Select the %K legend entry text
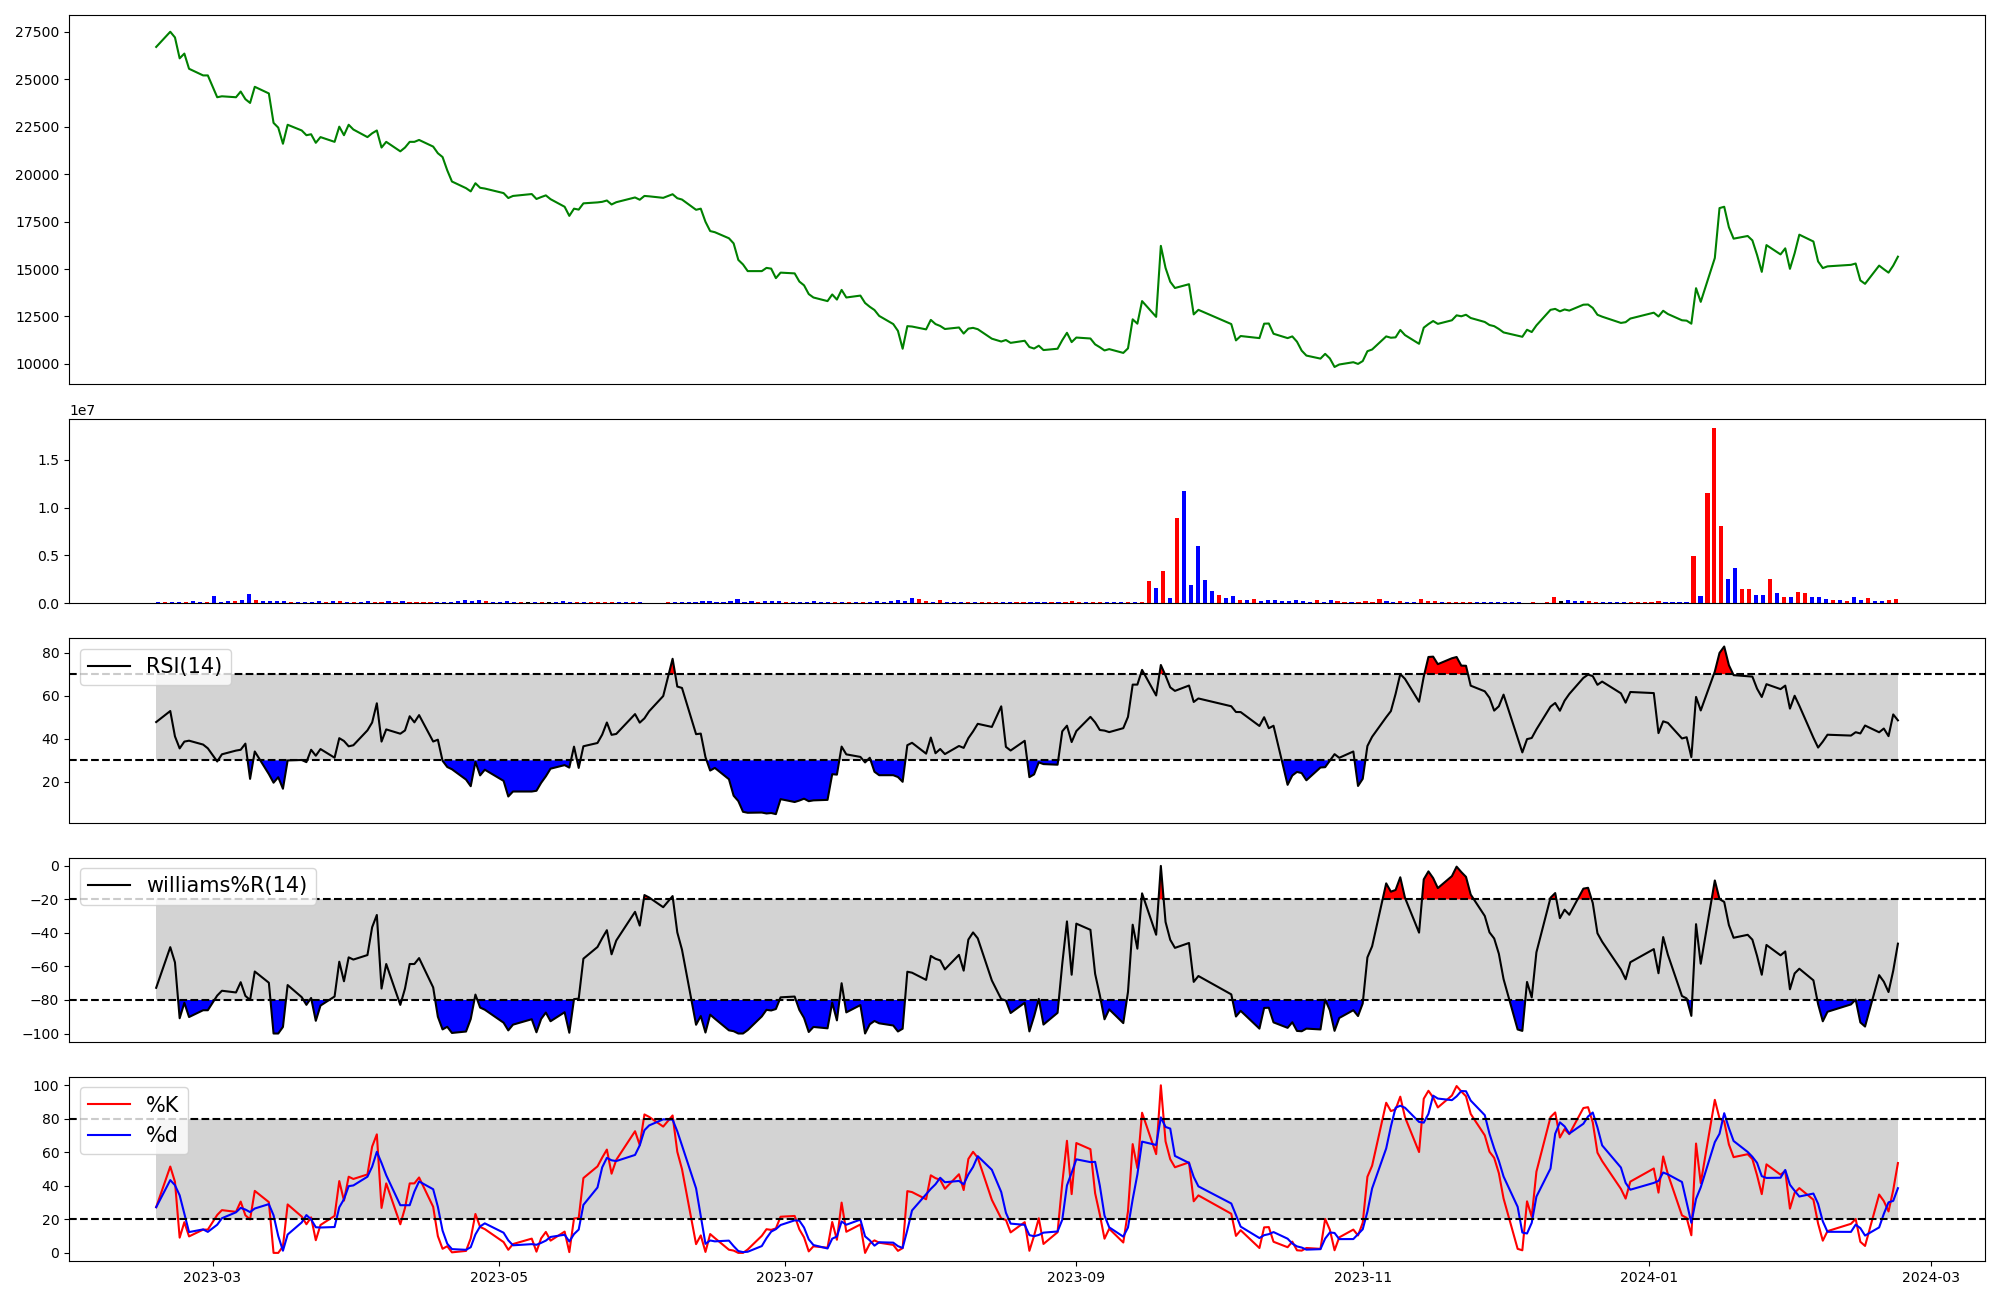 [162, 1104]
